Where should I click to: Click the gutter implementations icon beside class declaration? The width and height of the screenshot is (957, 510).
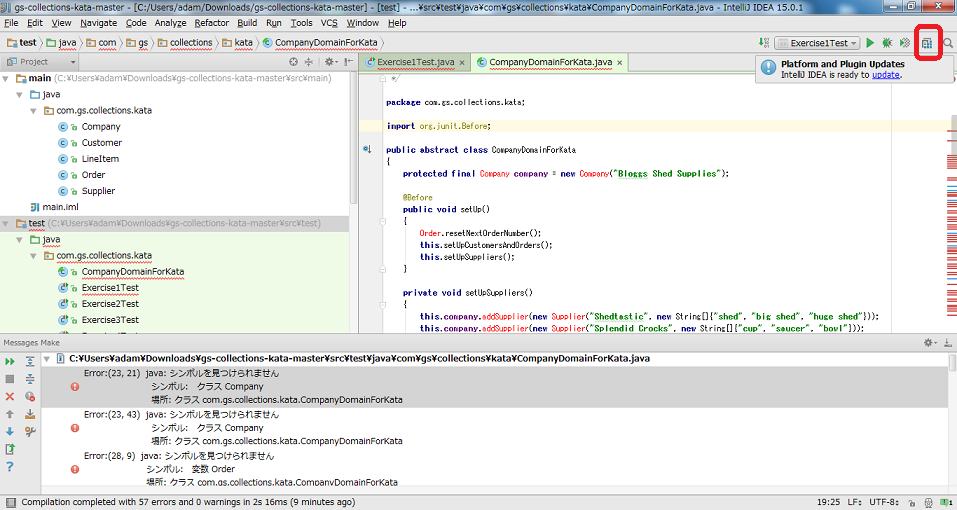367,149
